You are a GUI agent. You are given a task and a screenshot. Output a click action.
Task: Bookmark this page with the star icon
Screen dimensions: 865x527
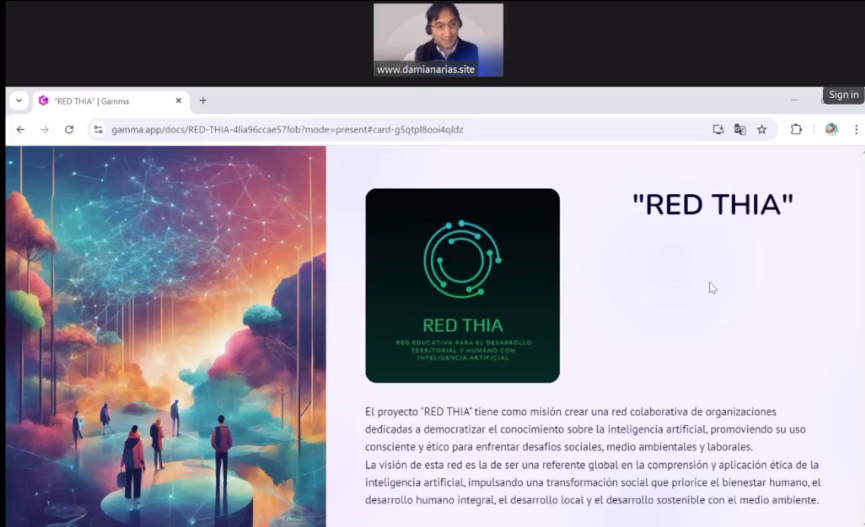pos(761,129)
